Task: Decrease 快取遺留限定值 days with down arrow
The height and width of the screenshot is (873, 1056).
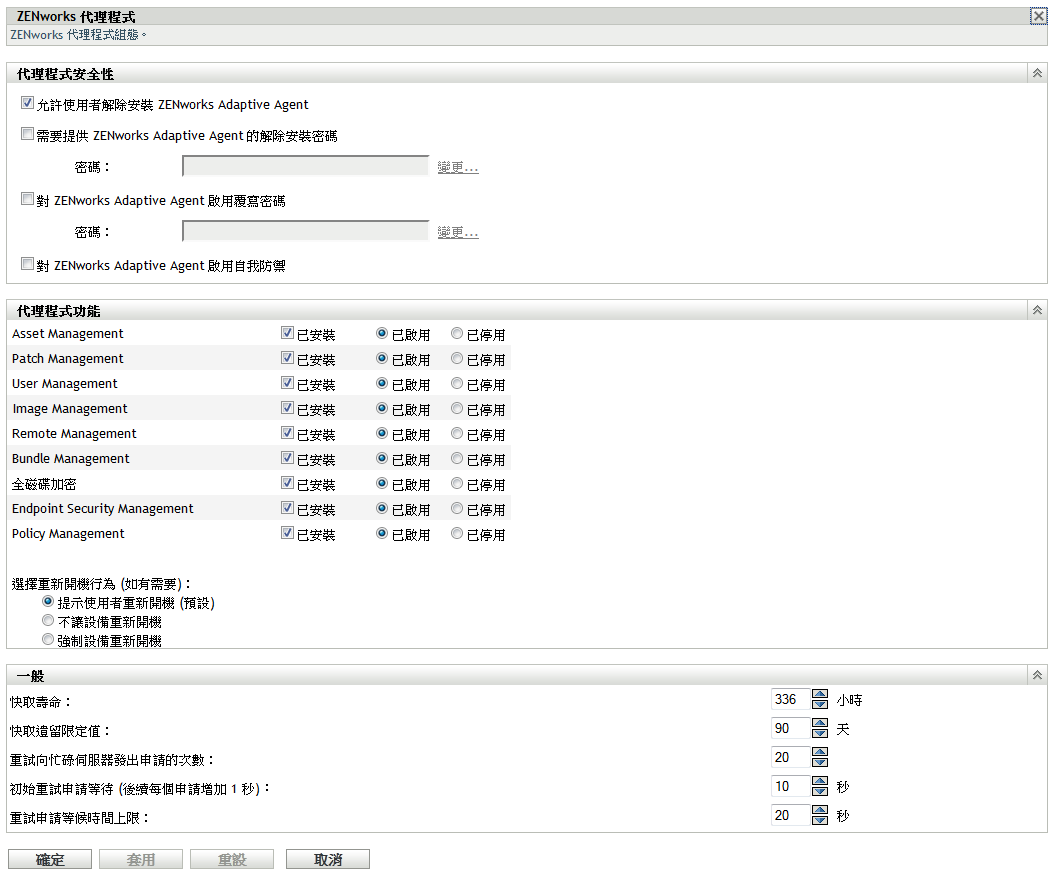Action: pyautogui.click(x=820, y=733)
